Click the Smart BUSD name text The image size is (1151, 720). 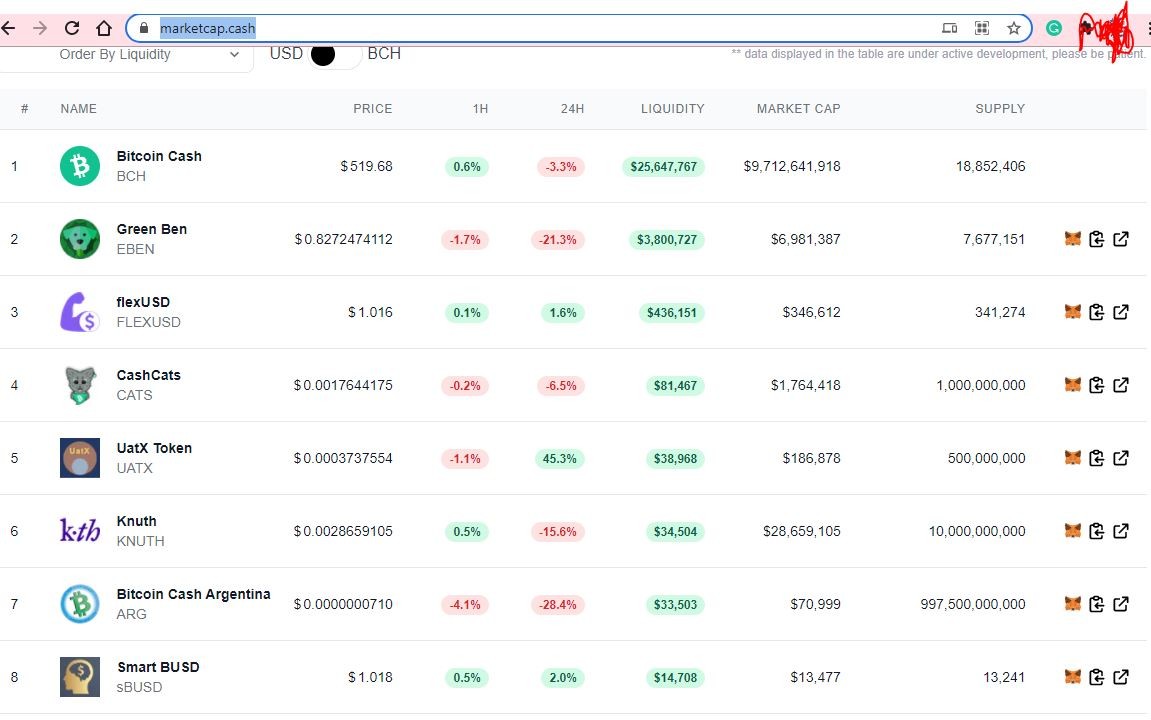(x=159, y=667)
